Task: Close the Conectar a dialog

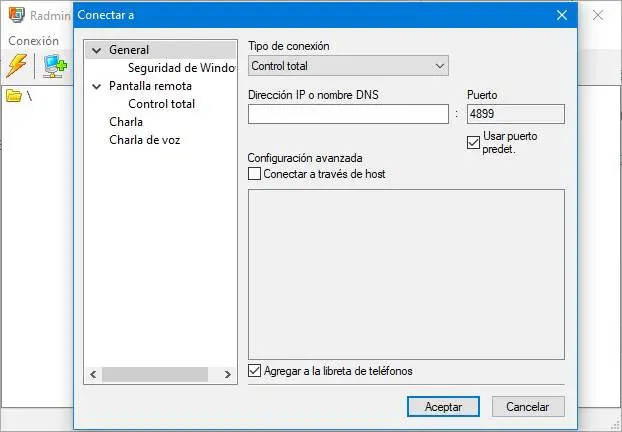Action: [x=562, y=15]
